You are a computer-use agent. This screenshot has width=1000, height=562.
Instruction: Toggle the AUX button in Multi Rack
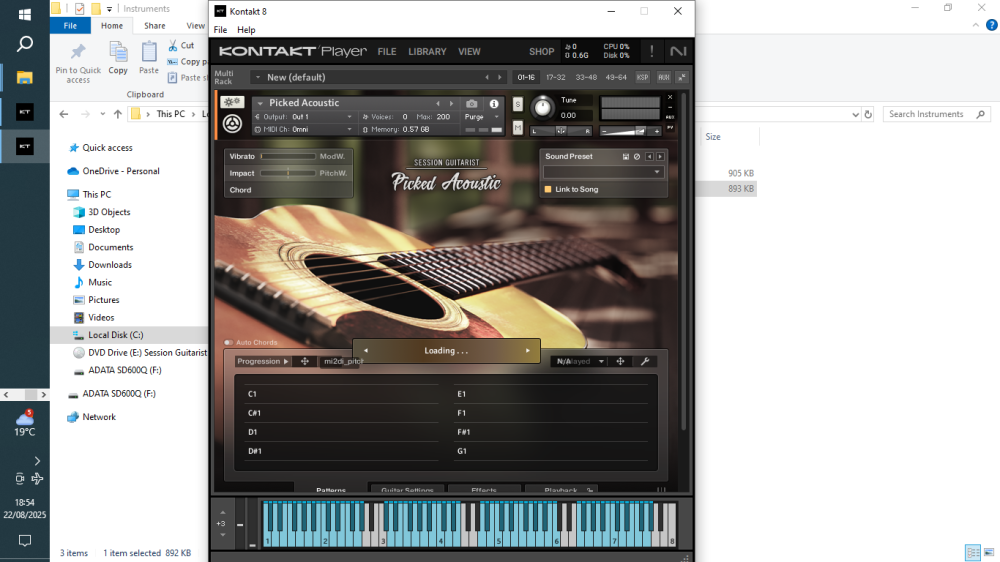663,77
